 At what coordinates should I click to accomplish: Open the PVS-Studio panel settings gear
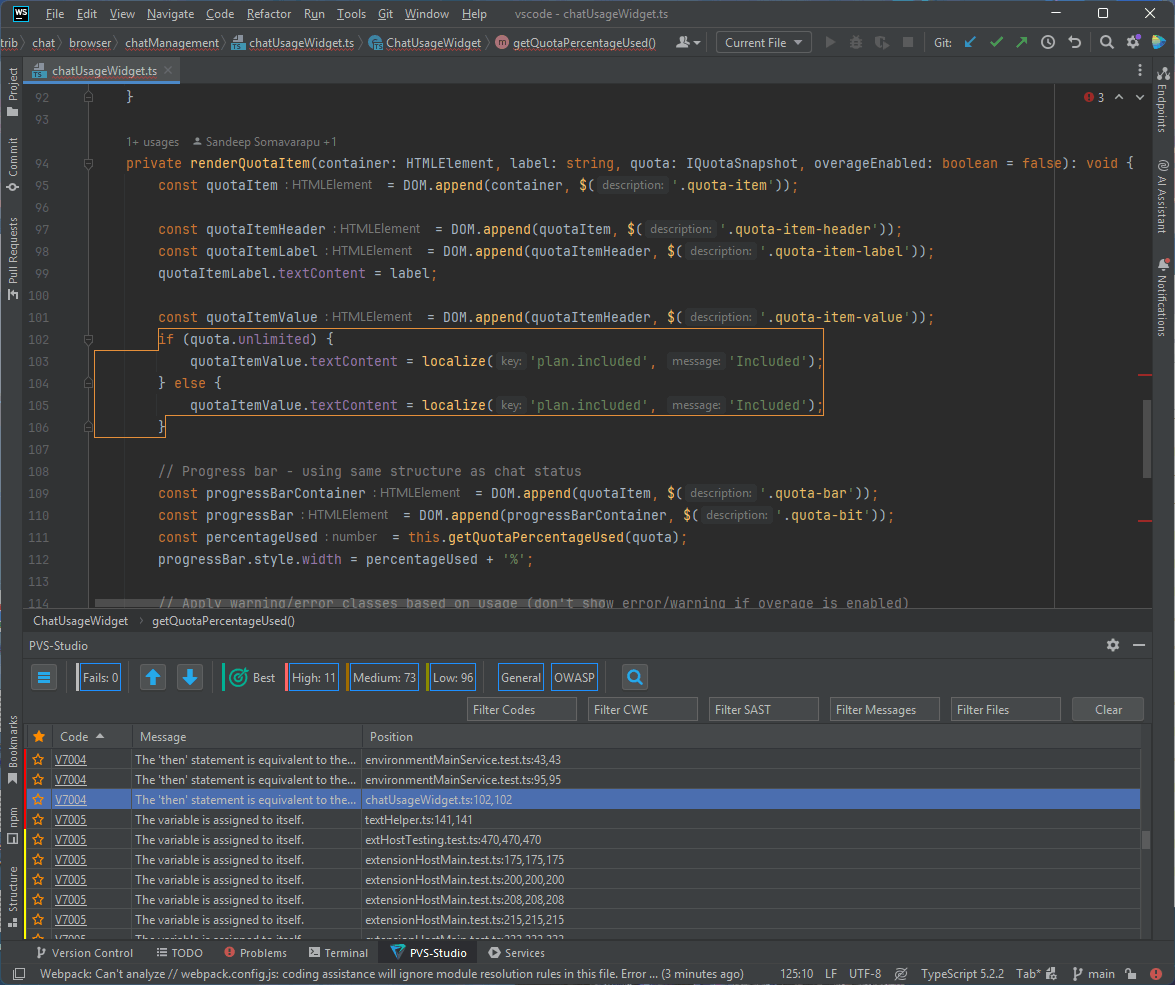pyautogui.click(x=1113, y=645)
